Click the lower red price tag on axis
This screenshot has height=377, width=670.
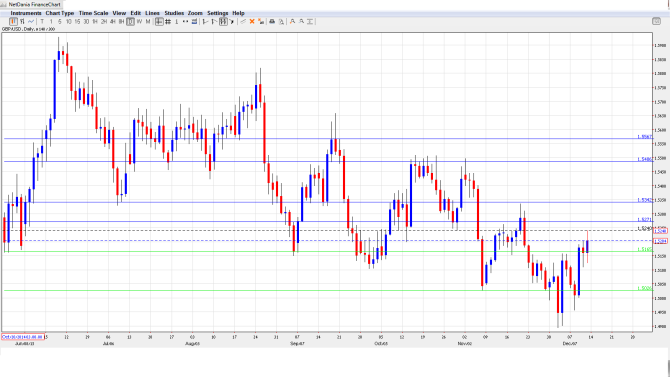(661, 241)
